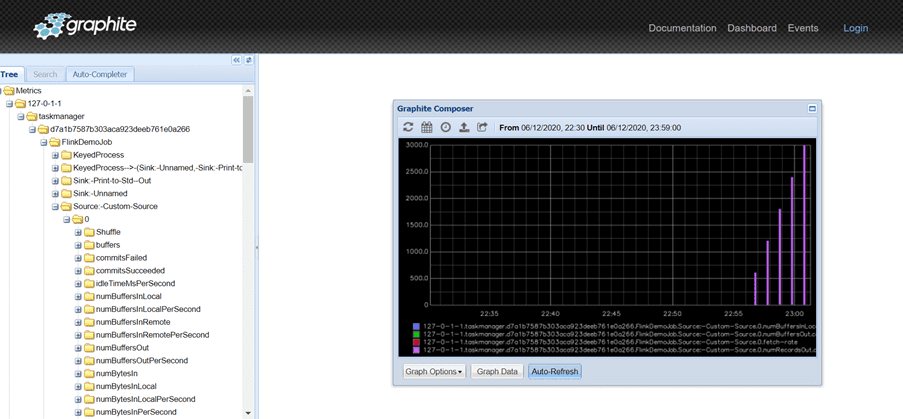The width and height of the screenshot is (903, 419).
Task: Switch to the Tree tab
Action: 9,74
